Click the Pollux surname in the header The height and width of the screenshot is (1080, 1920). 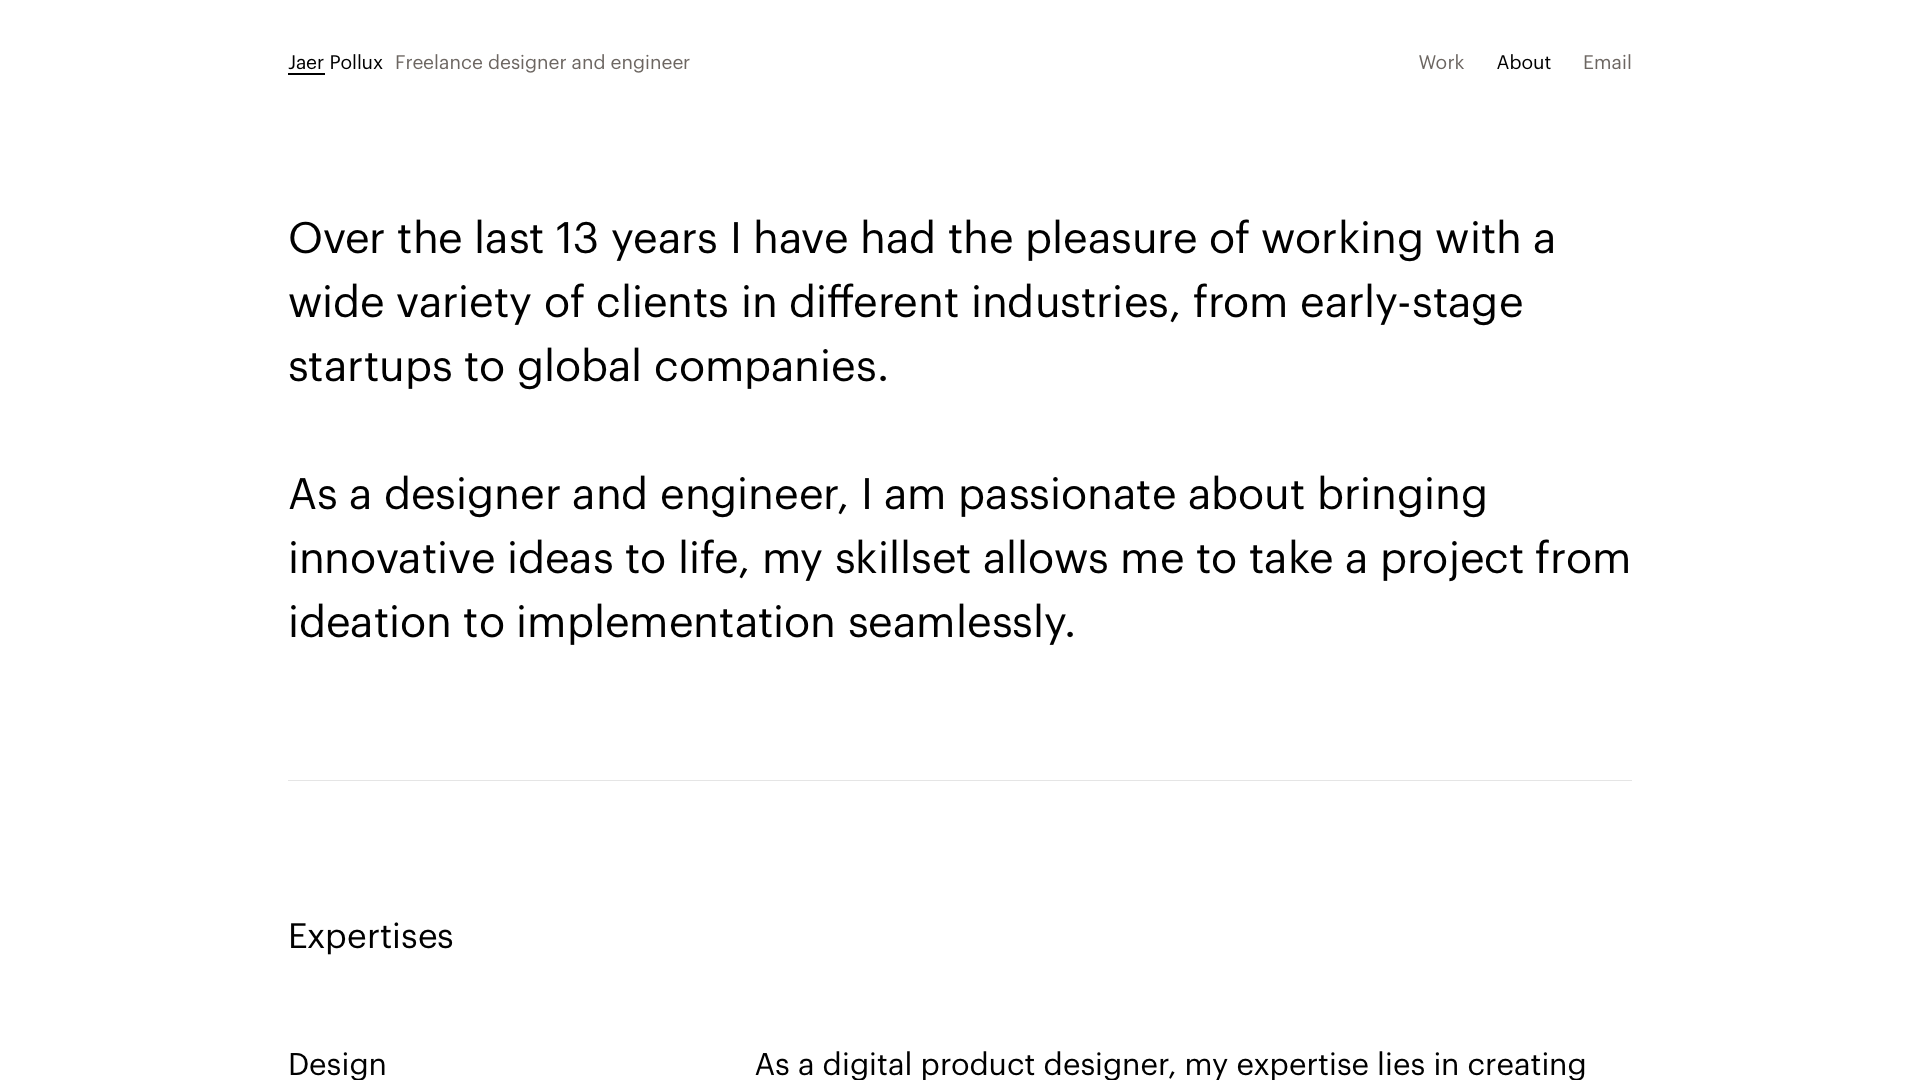coord(356,62)
